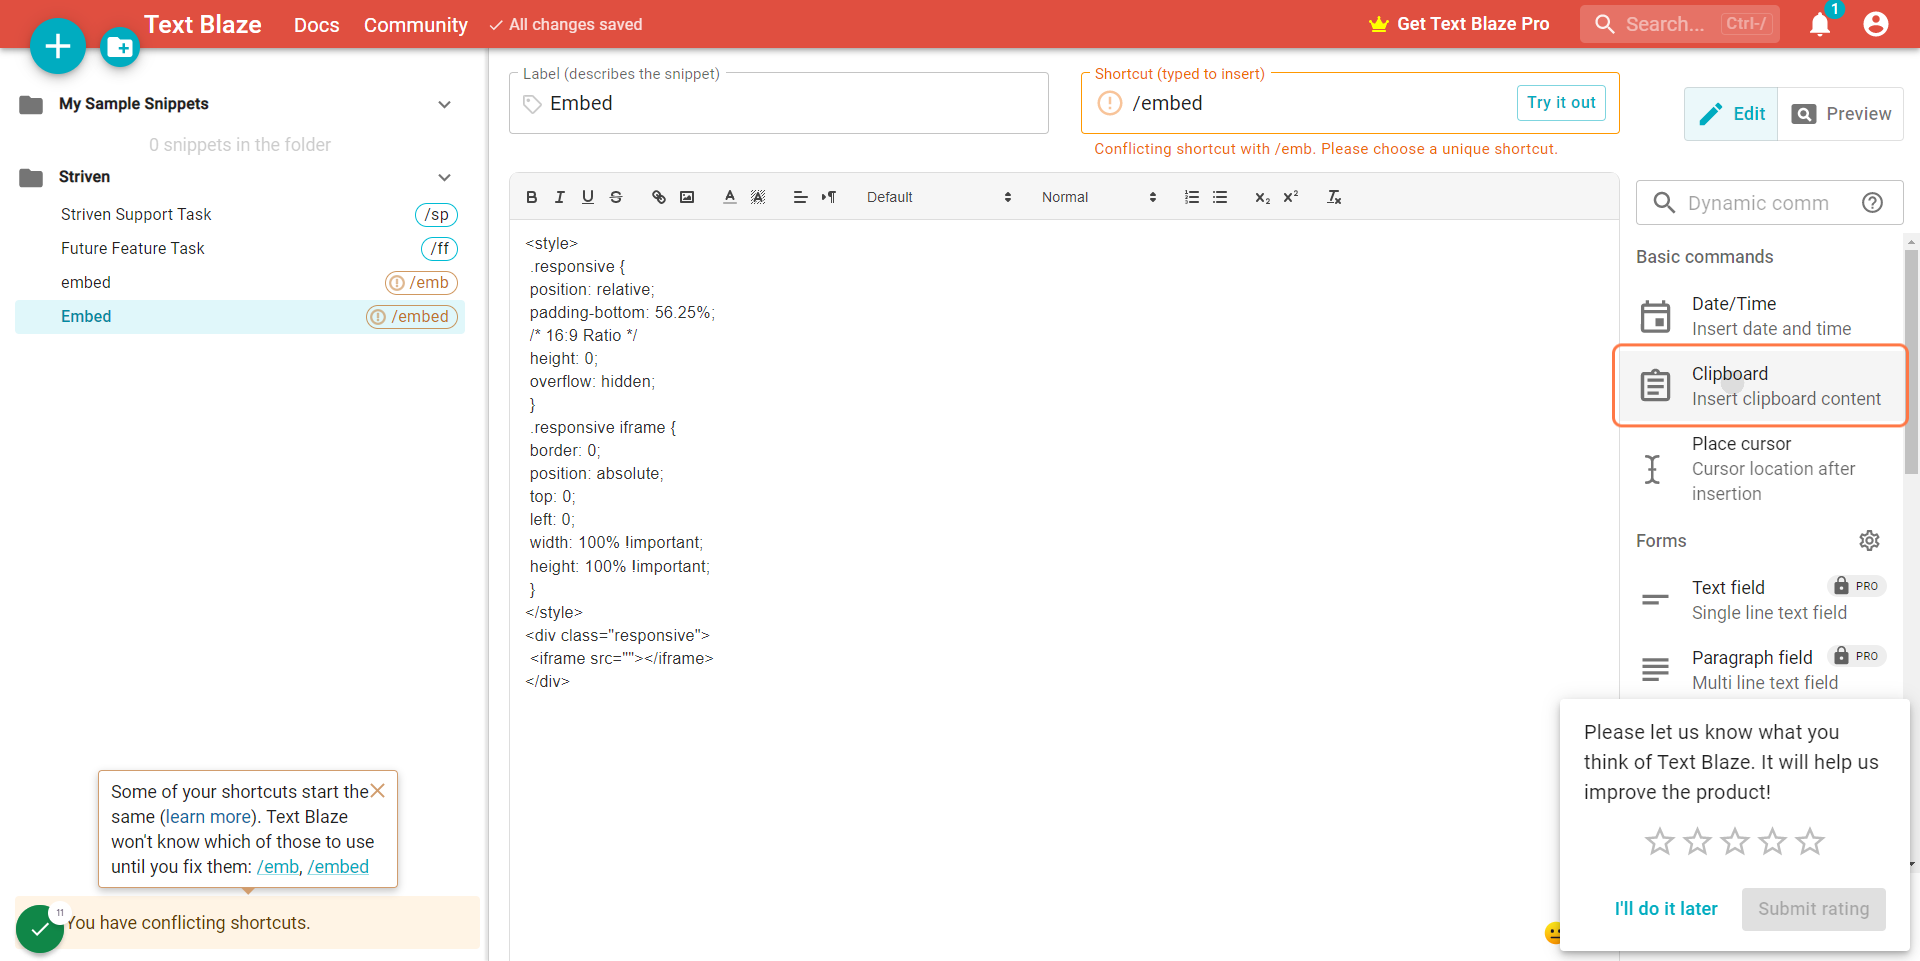Click the clear formatting icon
The image size is (1920, 961).
tap(1334, 197)
